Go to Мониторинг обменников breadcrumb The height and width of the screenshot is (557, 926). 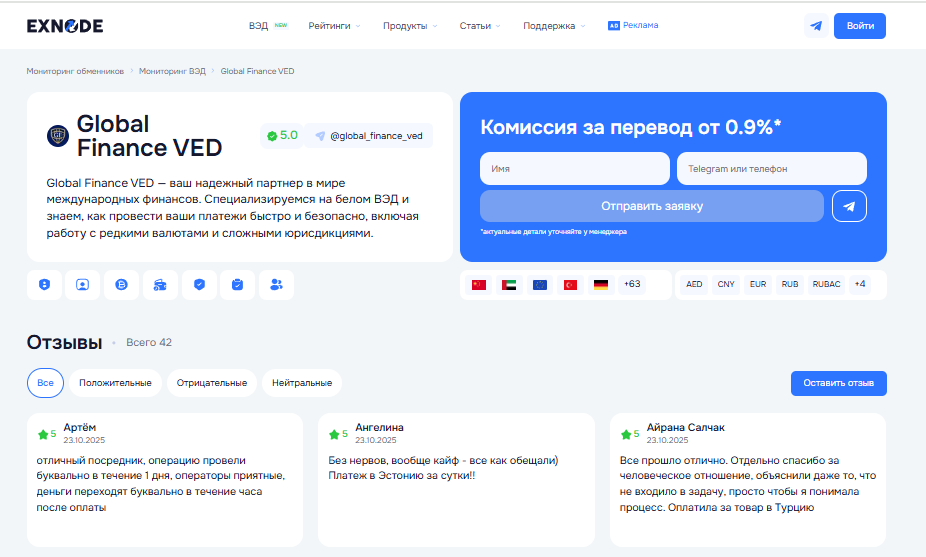(x=75, y=71)
